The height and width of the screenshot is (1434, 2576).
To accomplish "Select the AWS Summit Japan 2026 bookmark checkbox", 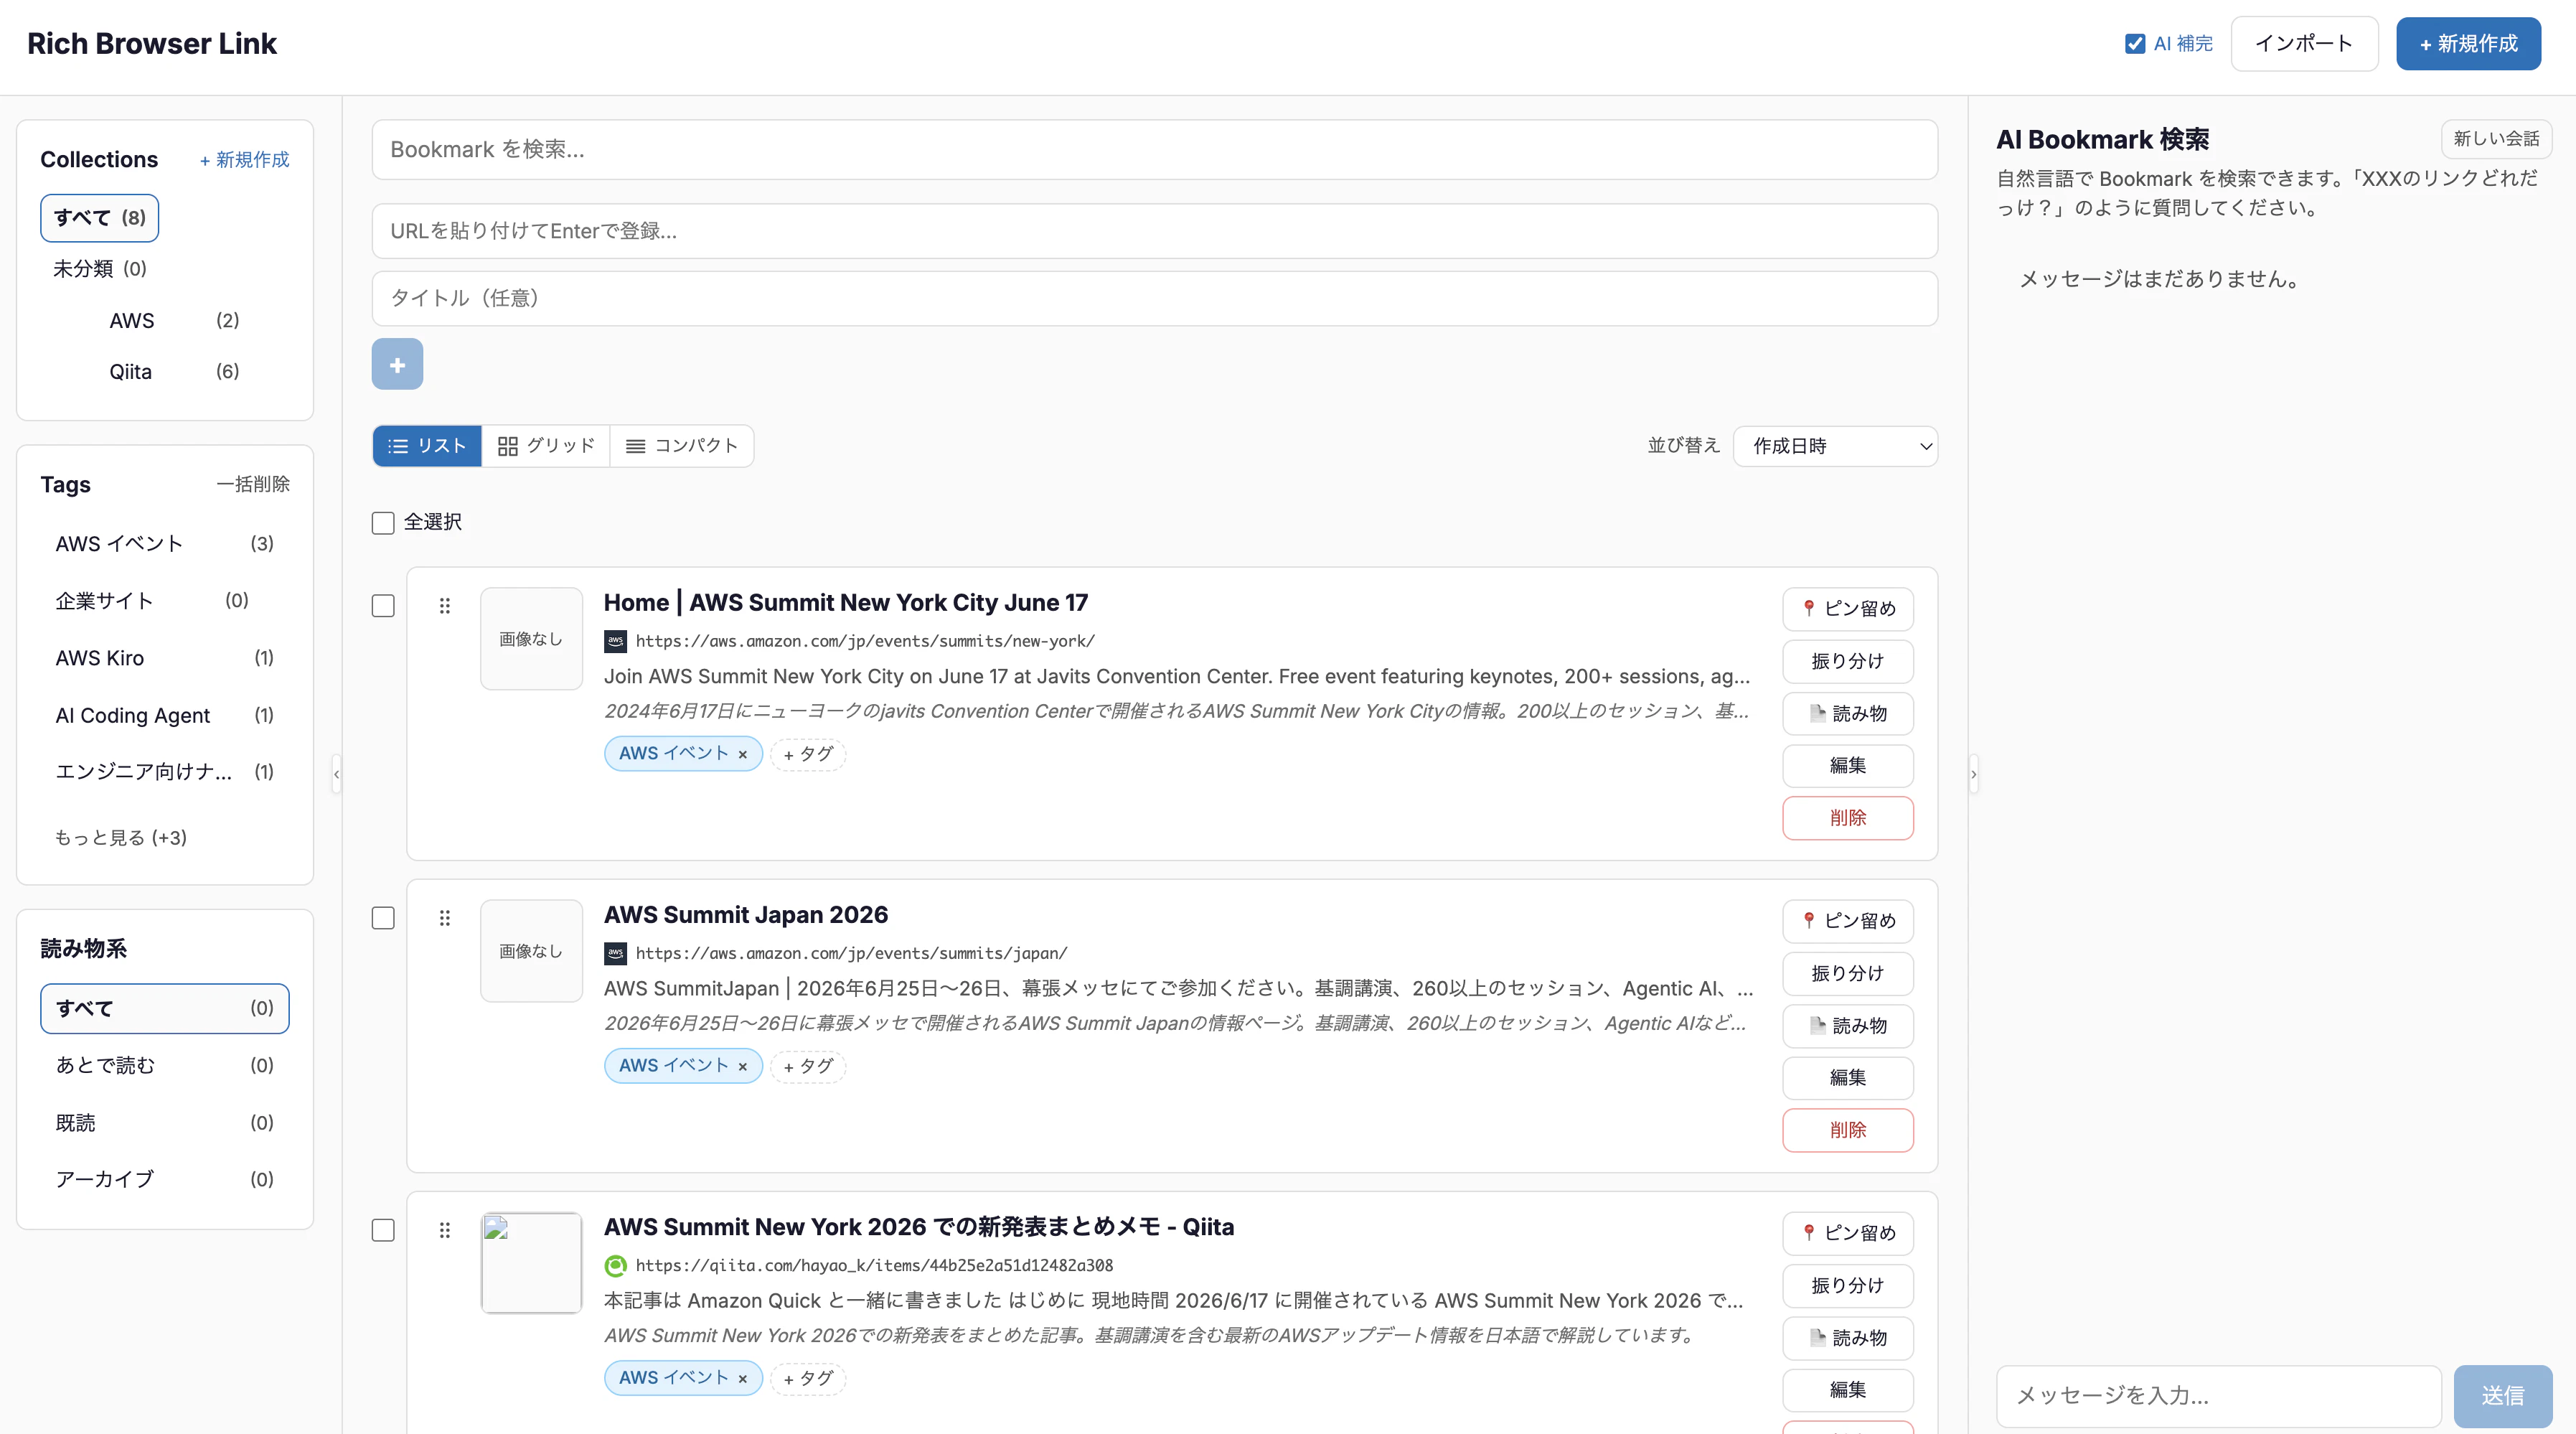I will (x=383, y=918).
